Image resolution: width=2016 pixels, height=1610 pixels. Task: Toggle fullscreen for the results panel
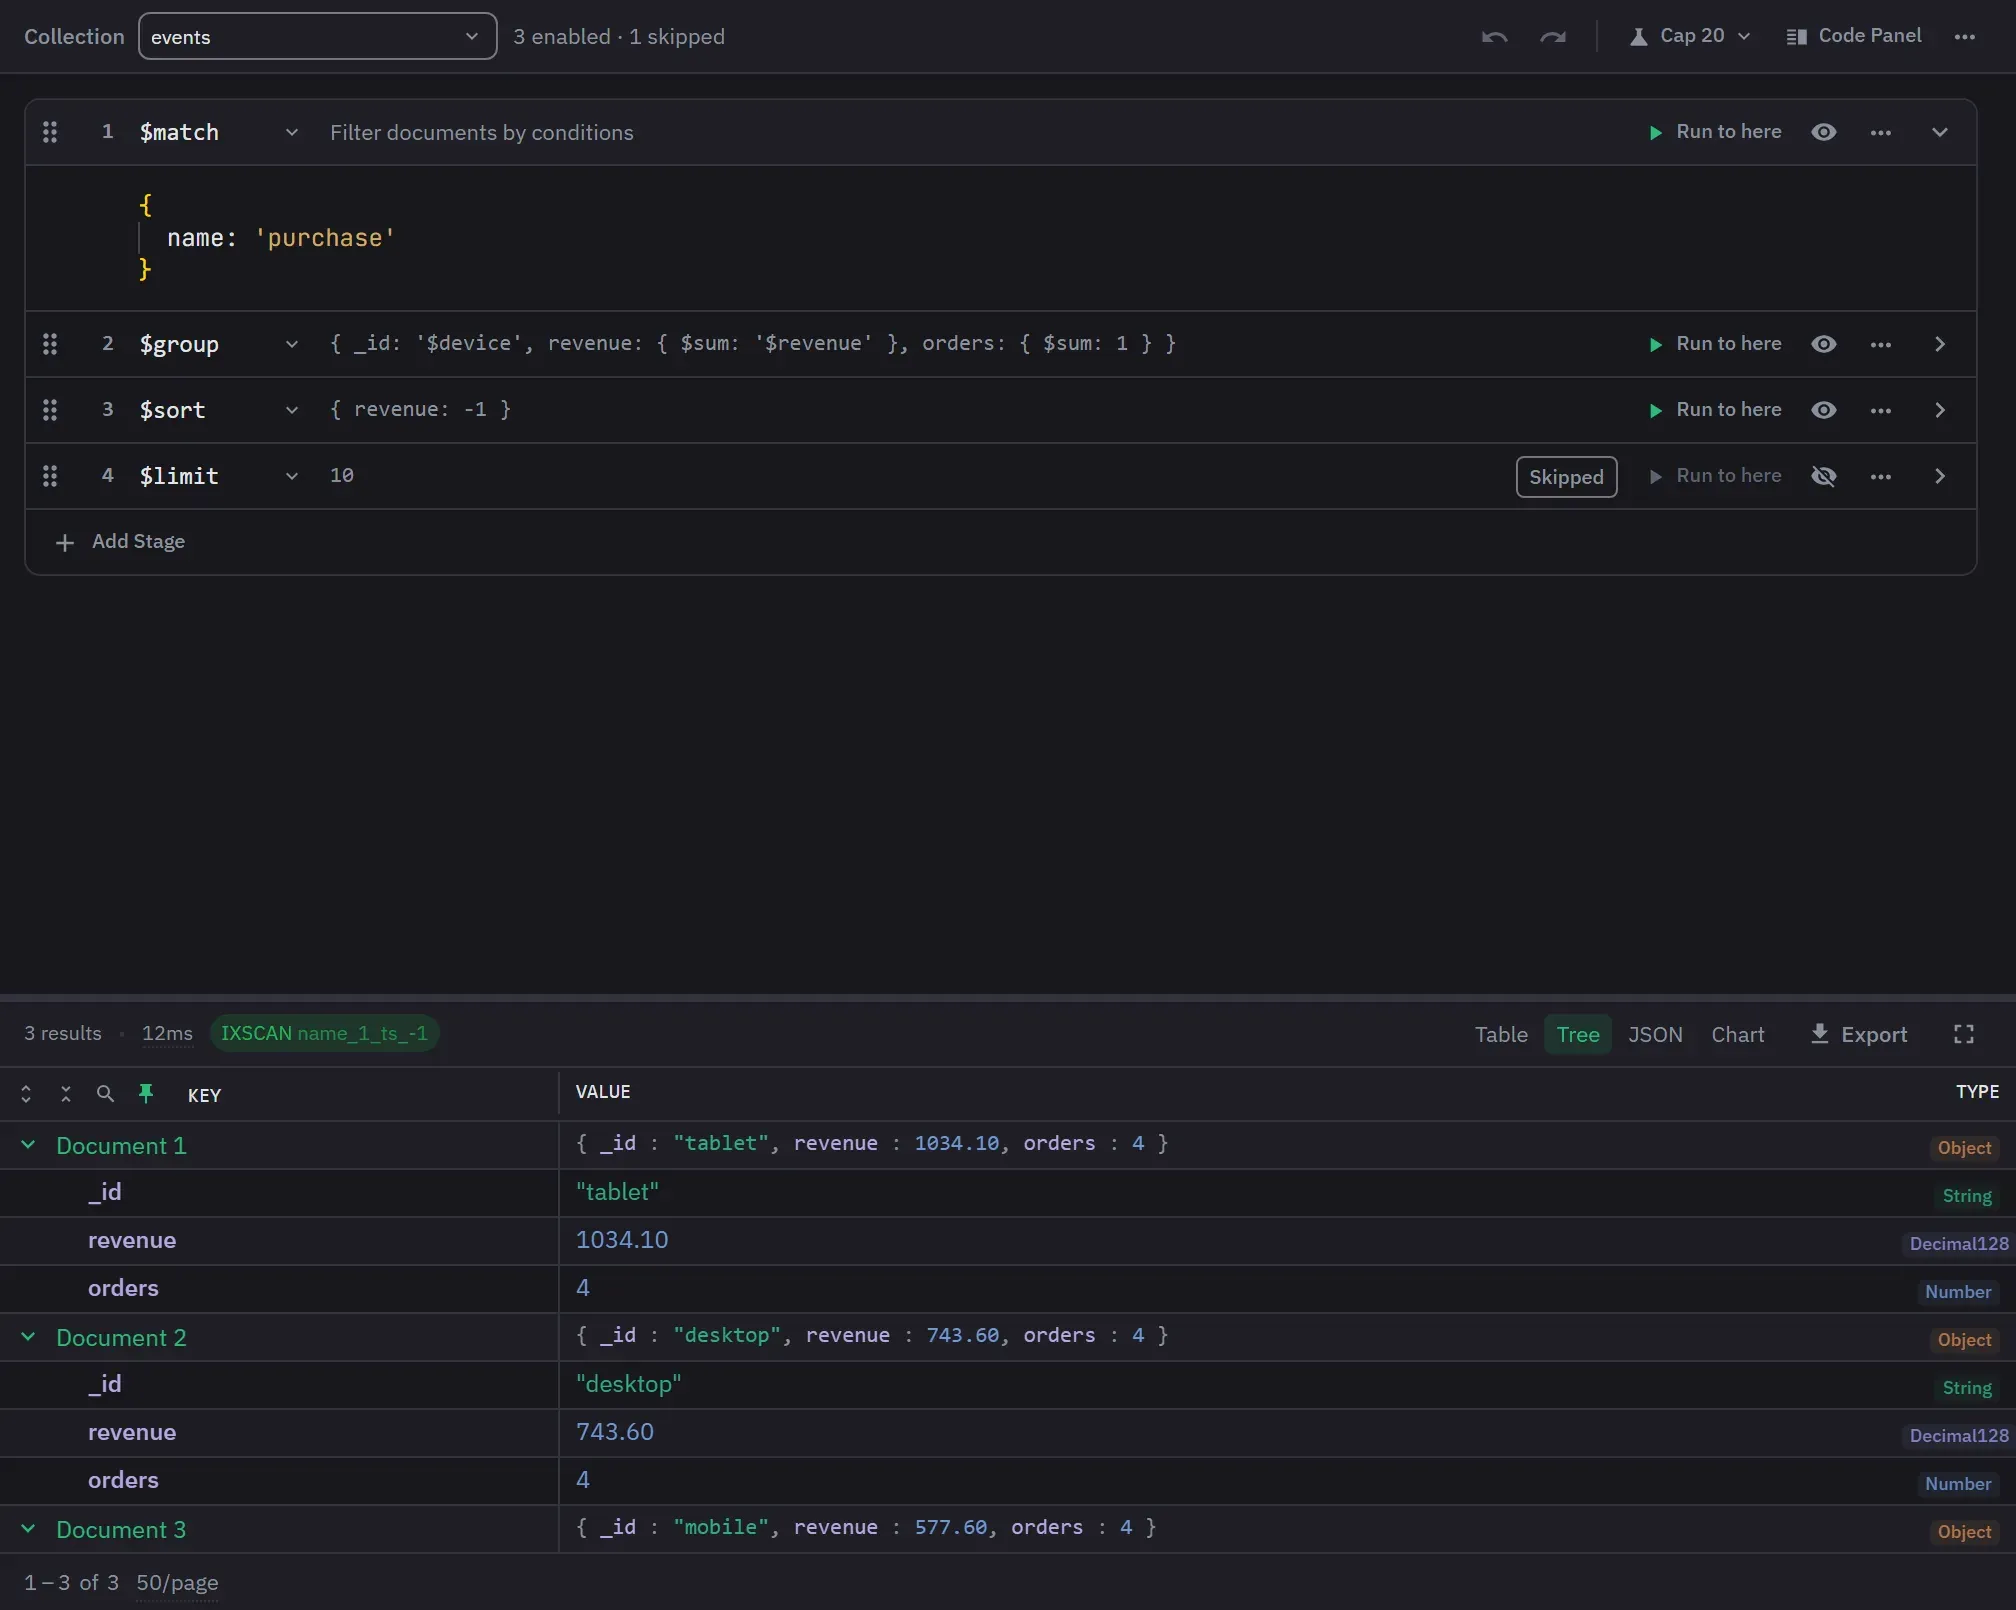[x=1963, y=1034]
